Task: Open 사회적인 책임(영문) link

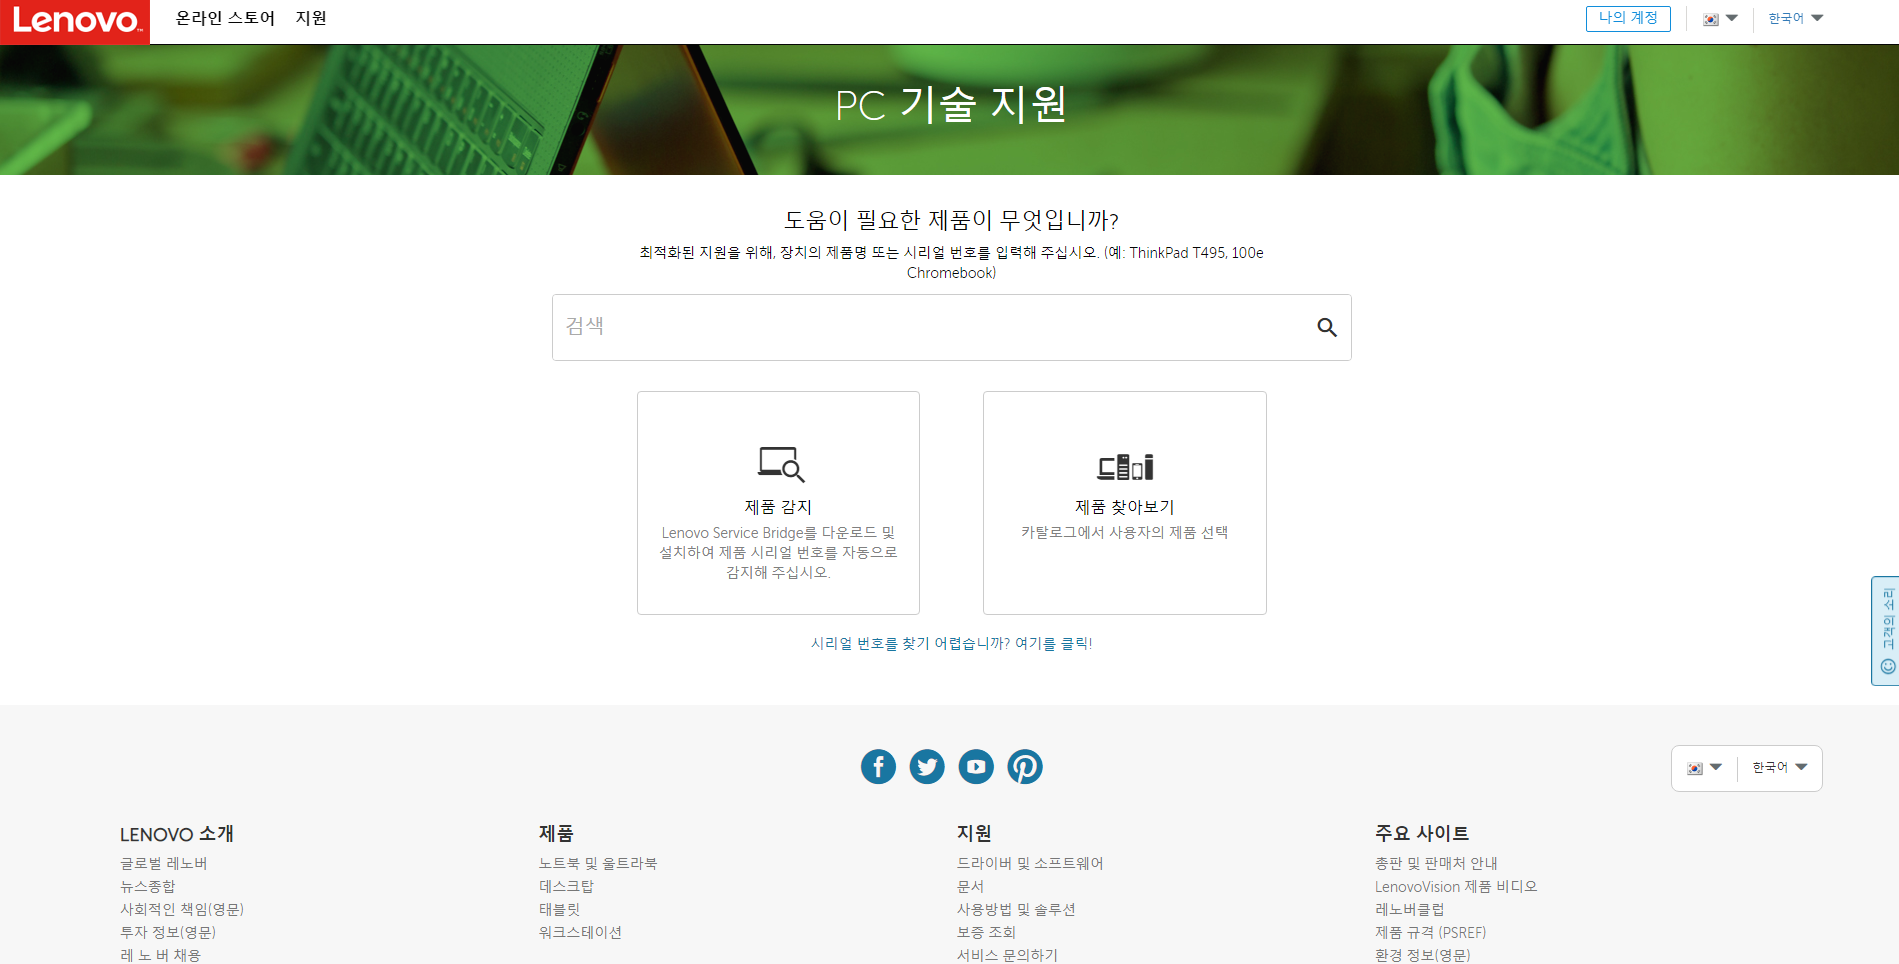Action: coord(182,909)
